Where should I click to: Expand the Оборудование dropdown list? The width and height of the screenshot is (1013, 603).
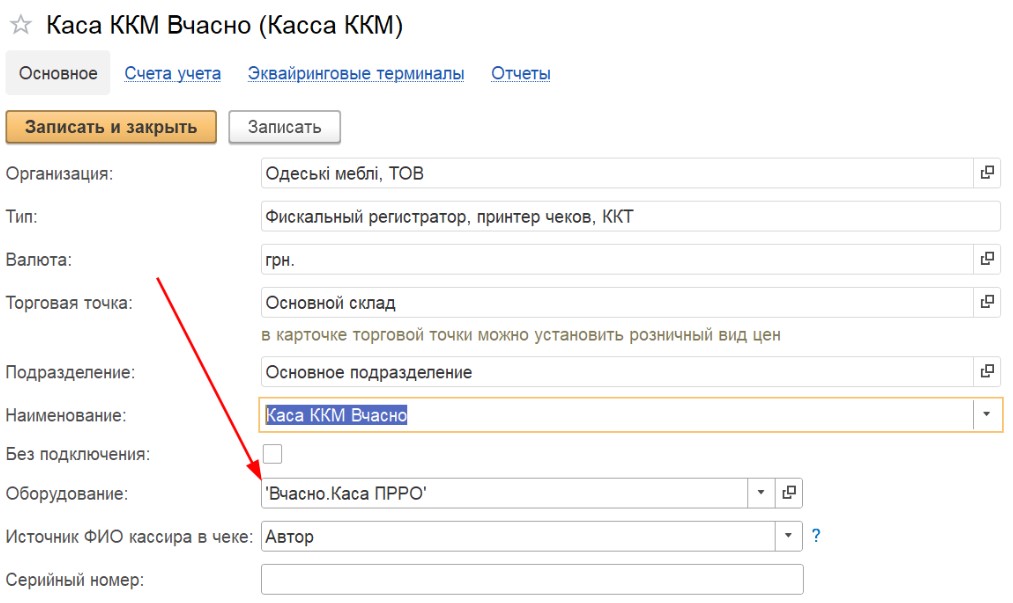coord(760,493)
